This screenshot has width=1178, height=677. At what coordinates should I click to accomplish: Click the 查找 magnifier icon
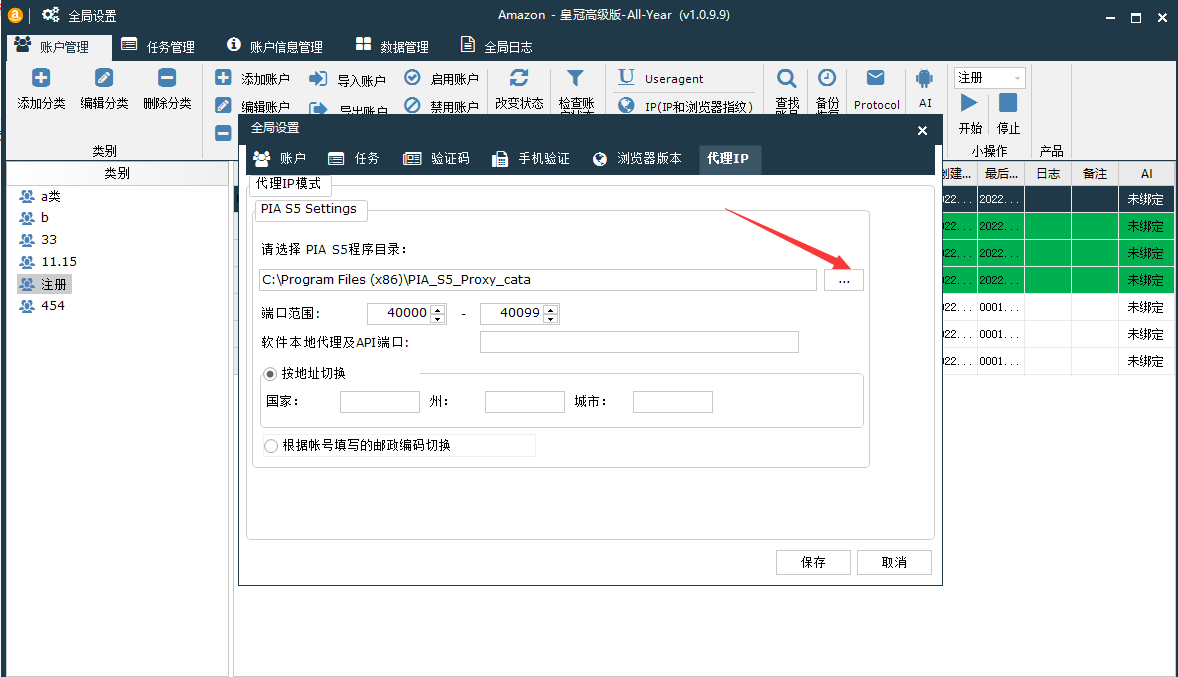coord(787,78)
